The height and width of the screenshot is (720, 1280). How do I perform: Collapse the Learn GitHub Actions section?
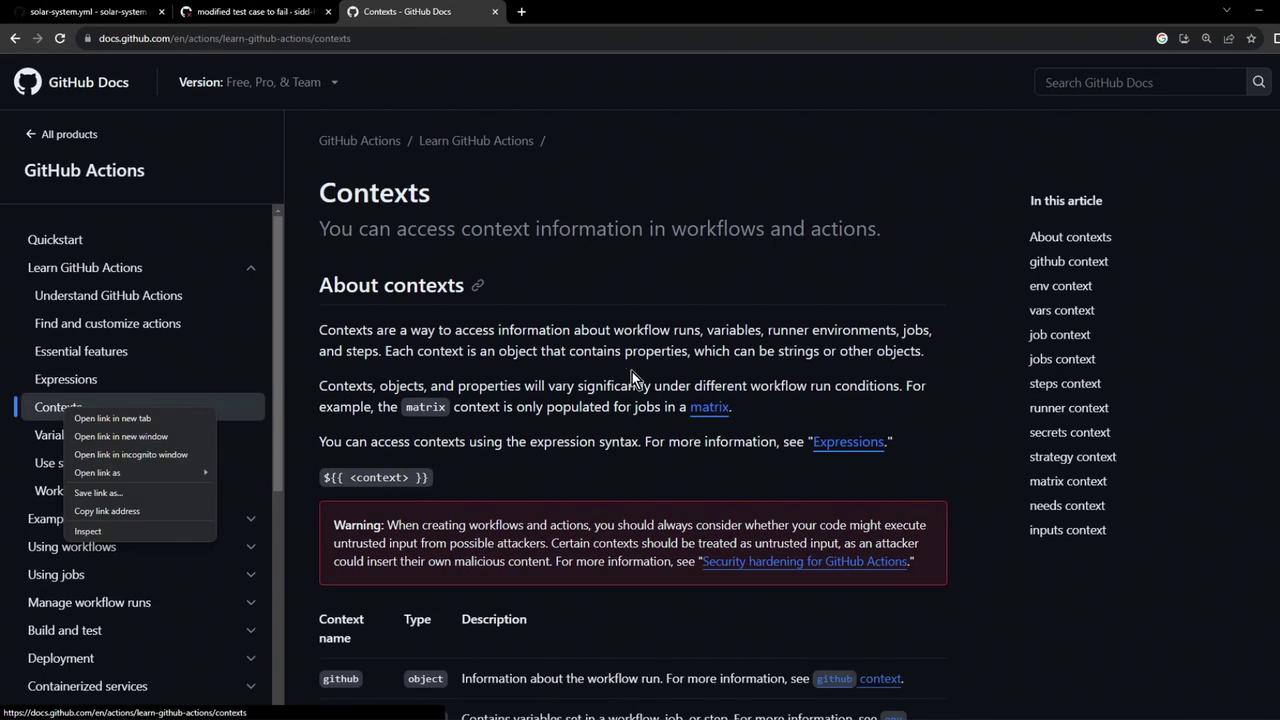pos(251,268)
